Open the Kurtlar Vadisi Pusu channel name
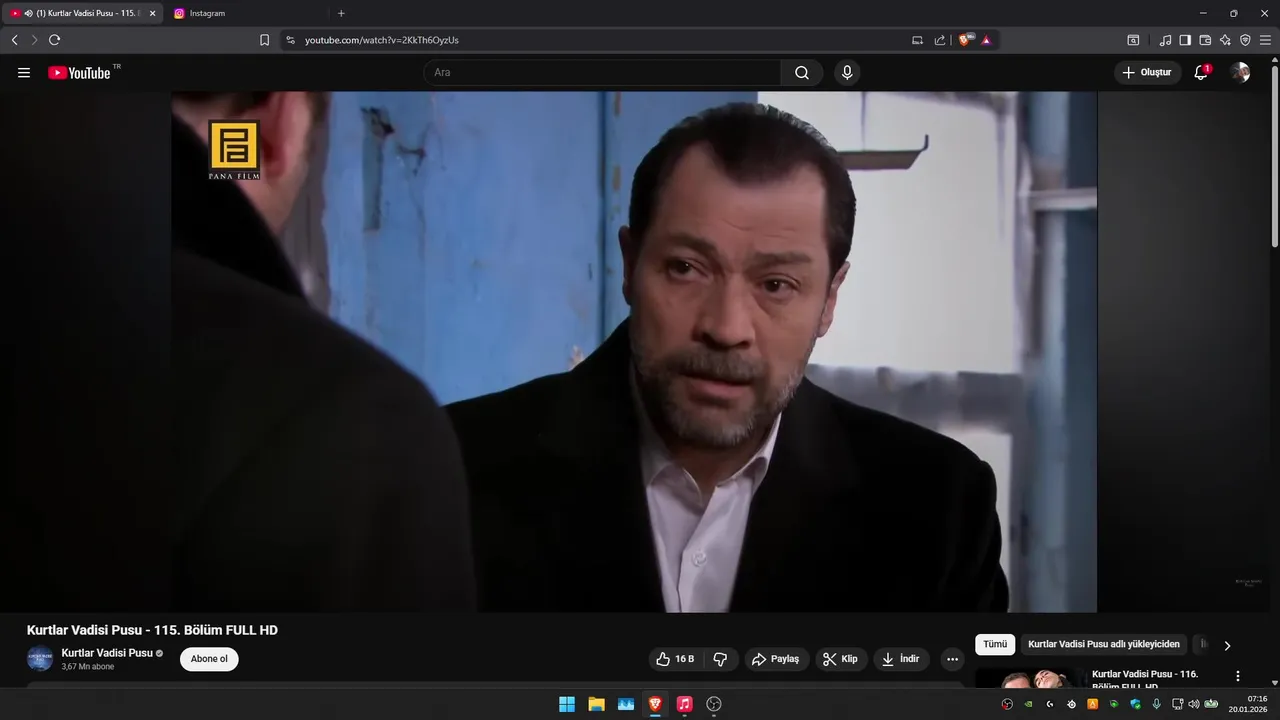 click(107, 653)
